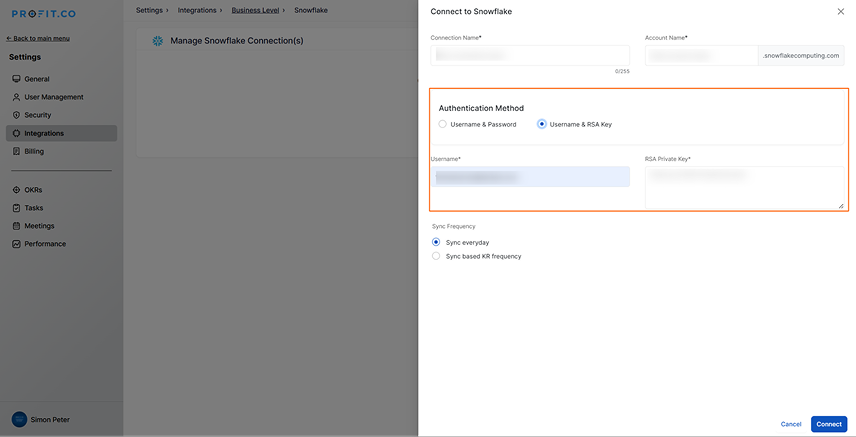
Task: Cancel the Snowflake connection dialog
Action: coord(790,424)
